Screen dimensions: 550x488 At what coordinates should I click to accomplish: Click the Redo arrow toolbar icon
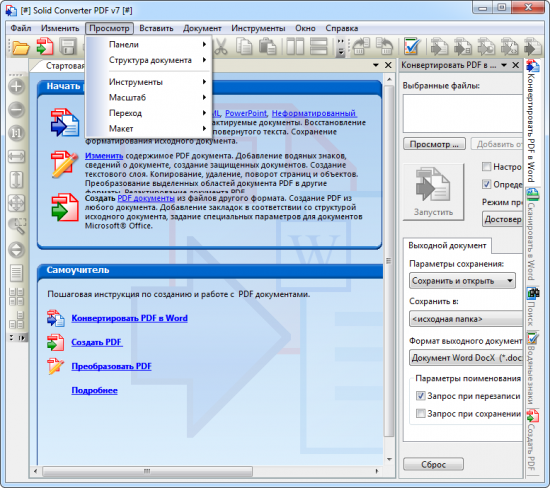384,47
